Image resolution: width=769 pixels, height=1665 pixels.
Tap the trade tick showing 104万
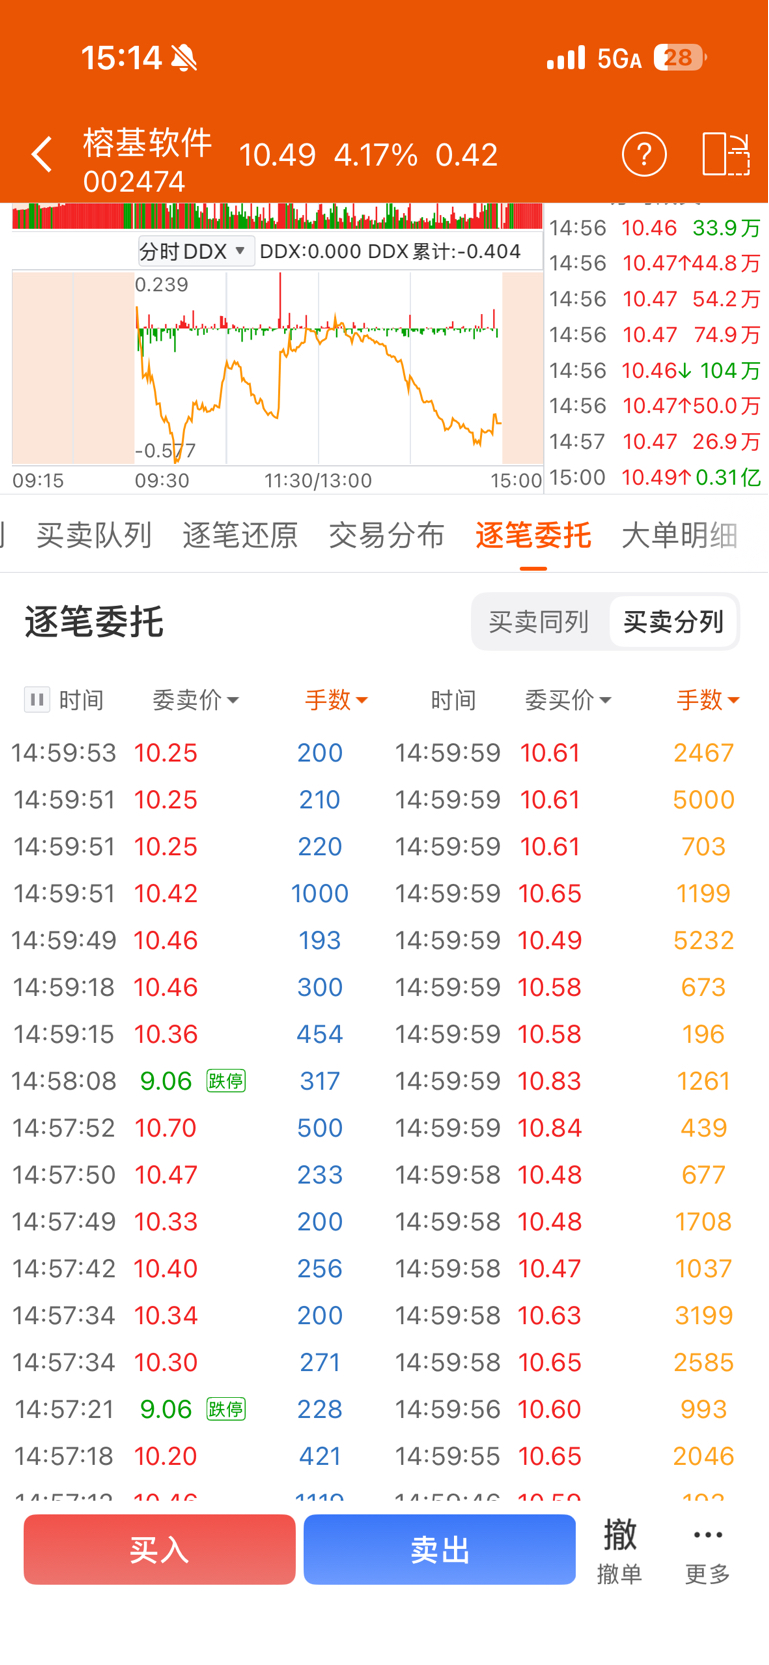click(655, 370)
